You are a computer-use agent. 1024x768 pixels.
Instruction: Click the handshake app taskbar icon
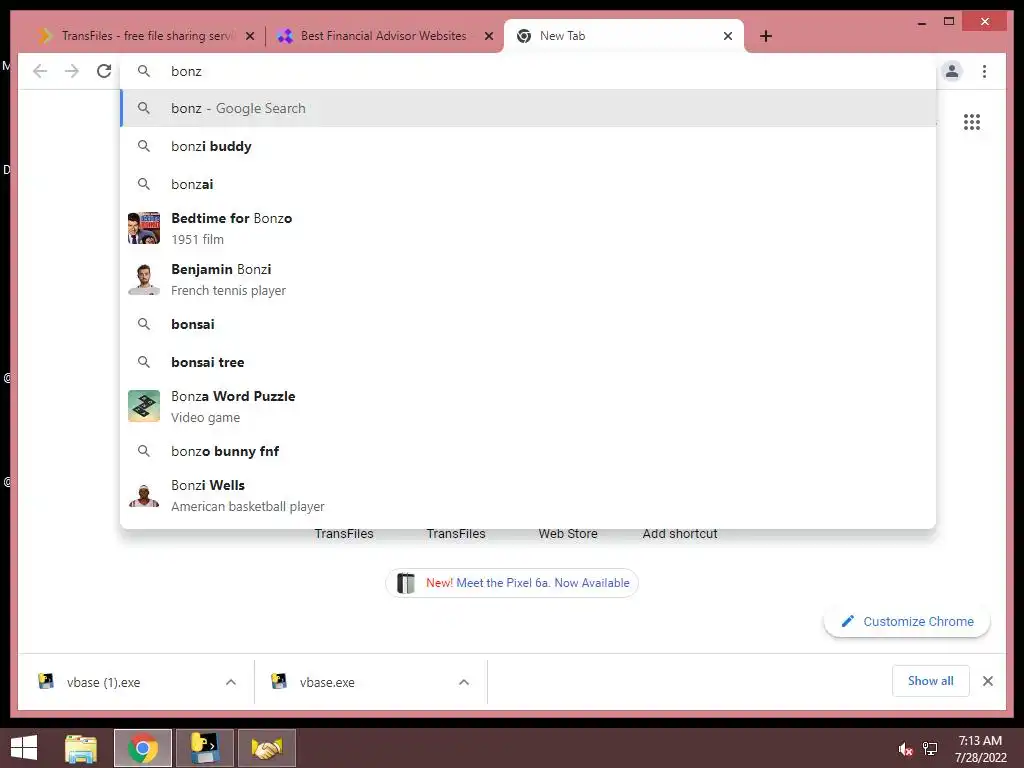pos(266,748)
